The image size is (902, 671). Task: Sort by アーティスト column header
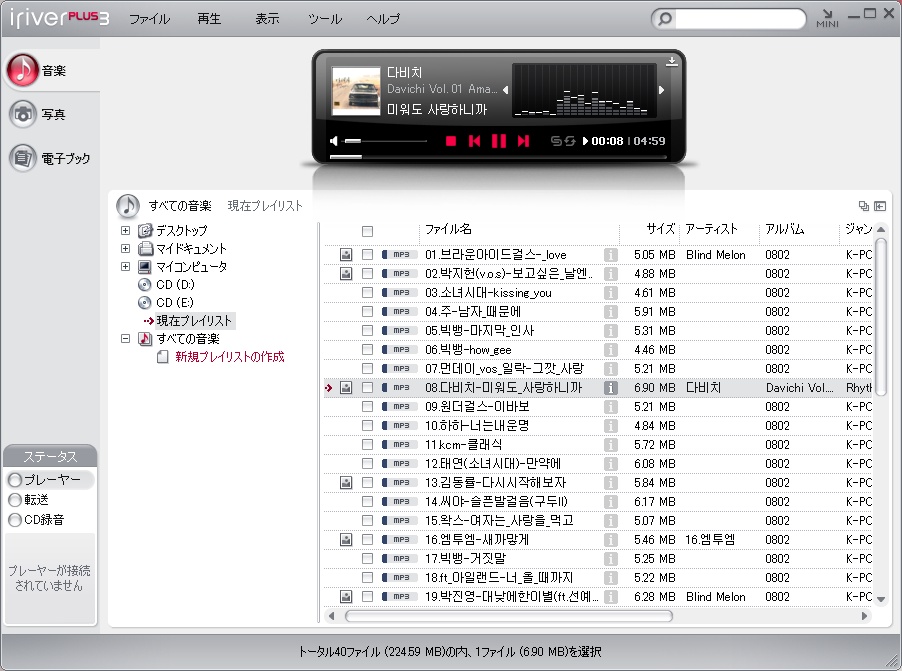(712, 229)
